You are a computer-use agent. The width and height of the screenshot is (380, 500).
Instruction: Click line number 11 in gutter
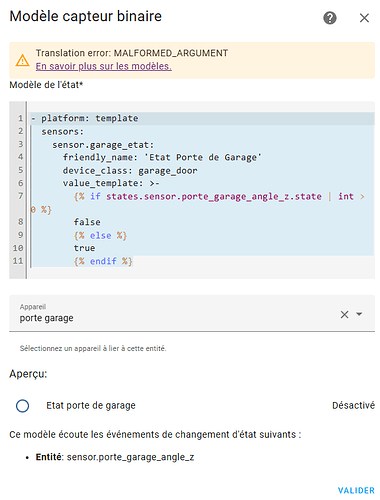(x=18, y=261)
